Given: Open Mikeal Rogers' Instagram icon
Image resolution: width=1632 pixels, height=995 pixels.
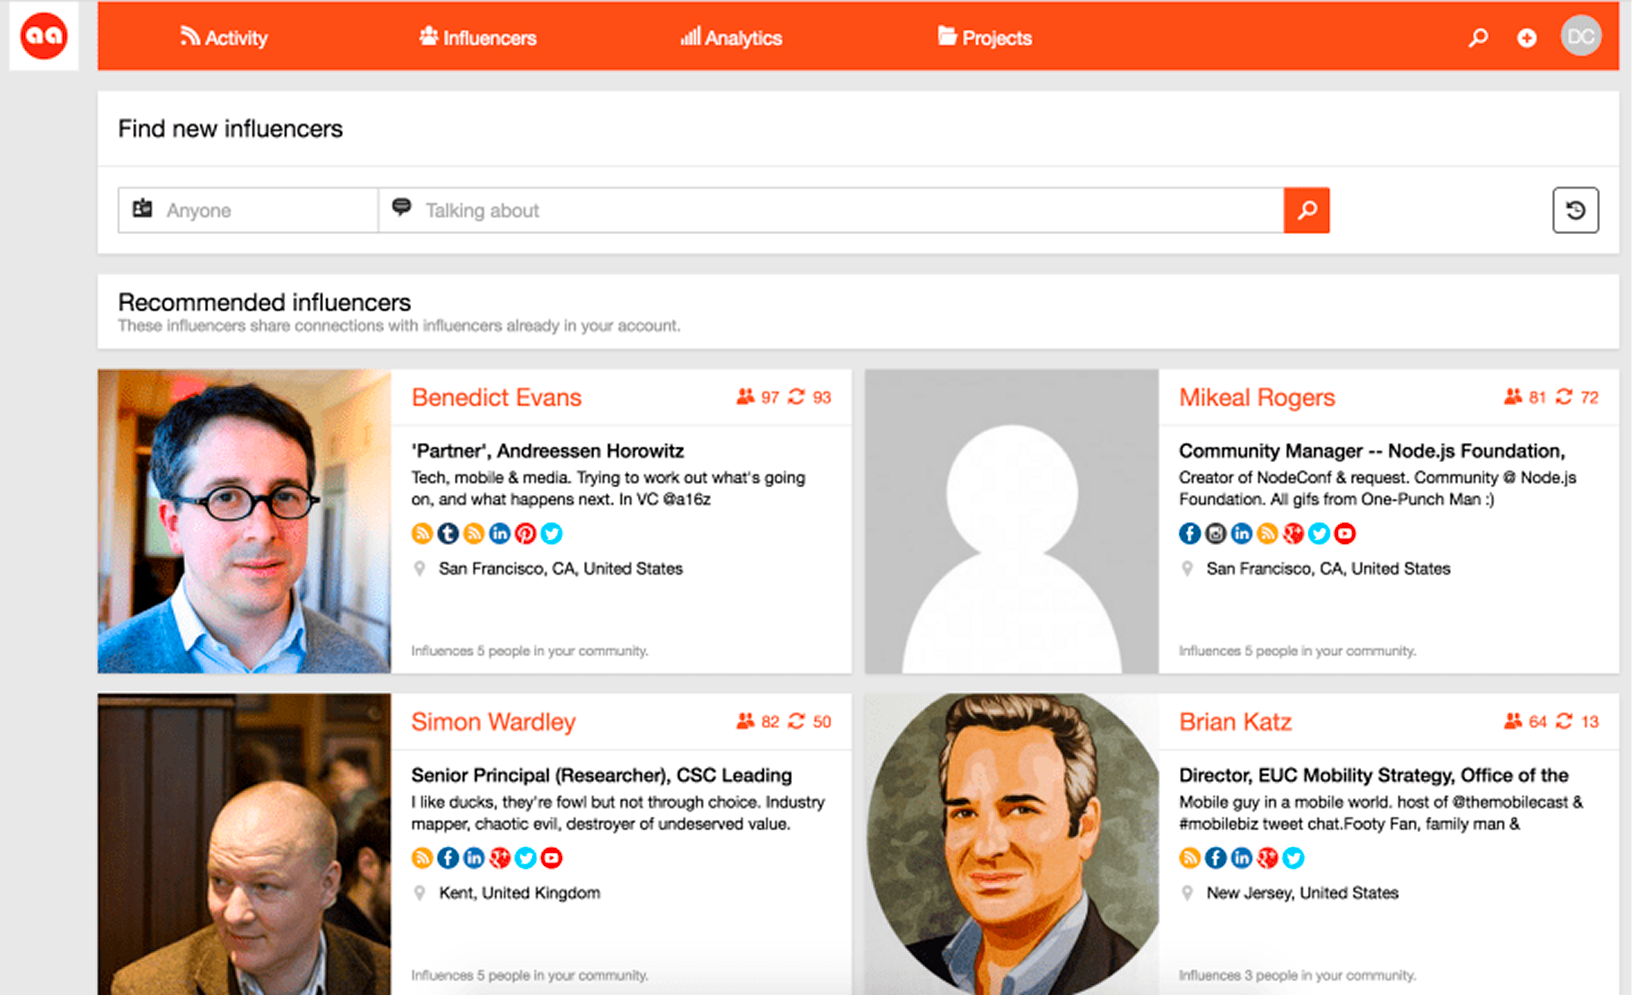Looking at the screenshot, I should click(1215, 534).
